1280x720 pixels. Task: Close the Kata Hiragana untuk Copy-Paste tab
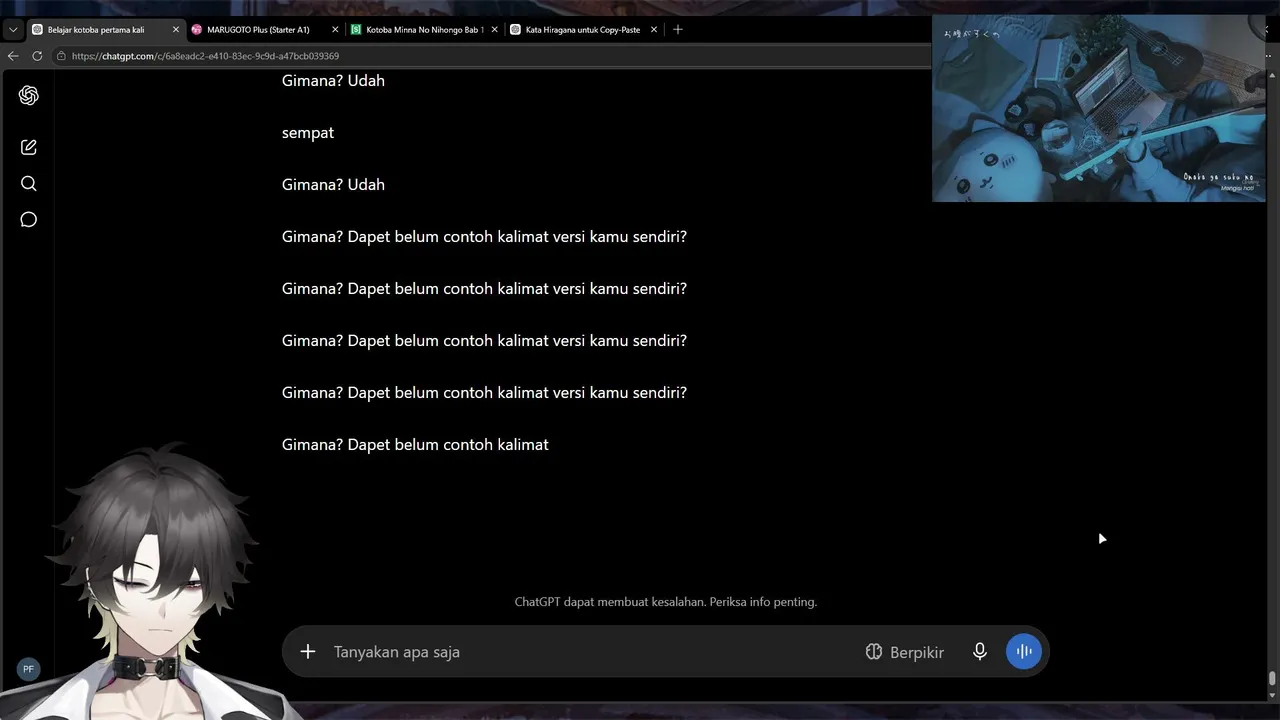pos(654,30)
